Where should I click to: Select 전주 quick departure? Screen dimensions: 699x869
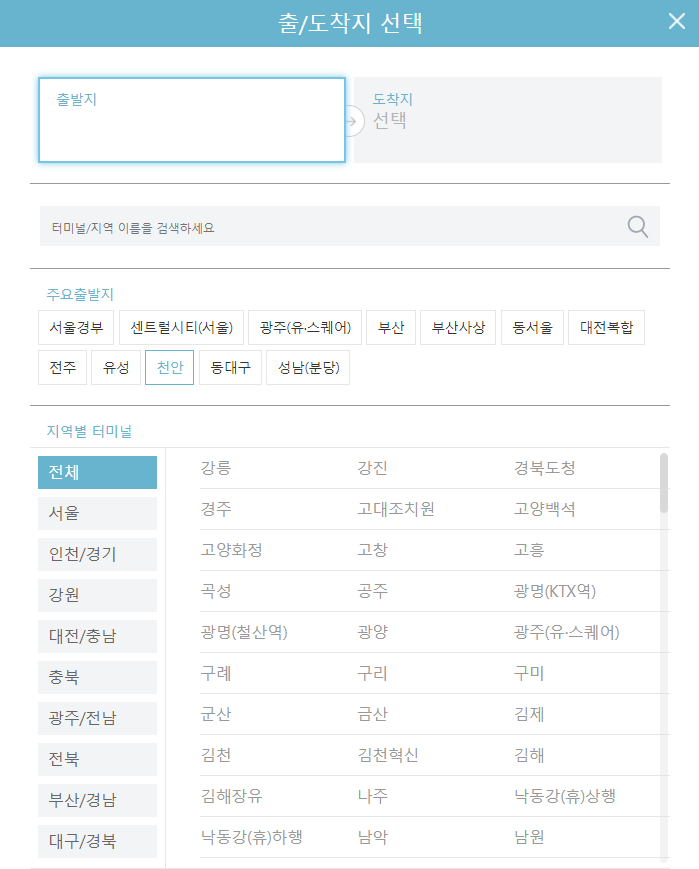point(63,367)
